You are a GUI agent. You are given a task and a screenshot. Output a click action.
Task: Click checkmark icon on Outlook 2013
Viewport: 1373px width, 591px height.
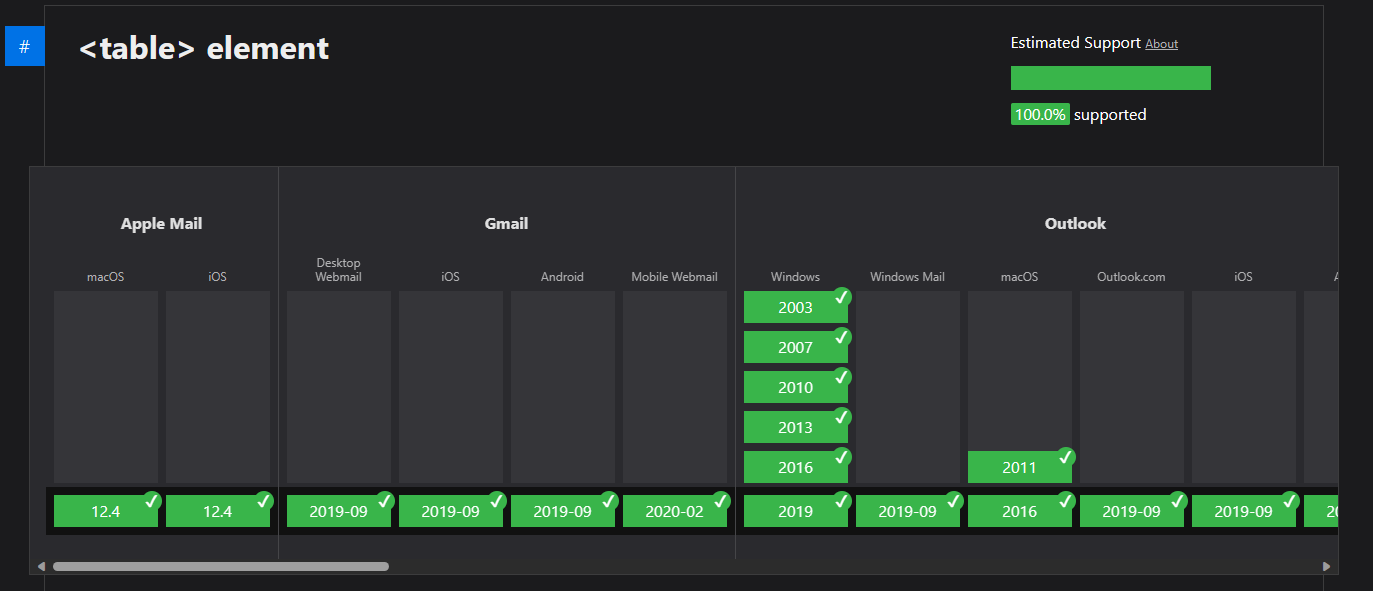[x=842, y=417]
